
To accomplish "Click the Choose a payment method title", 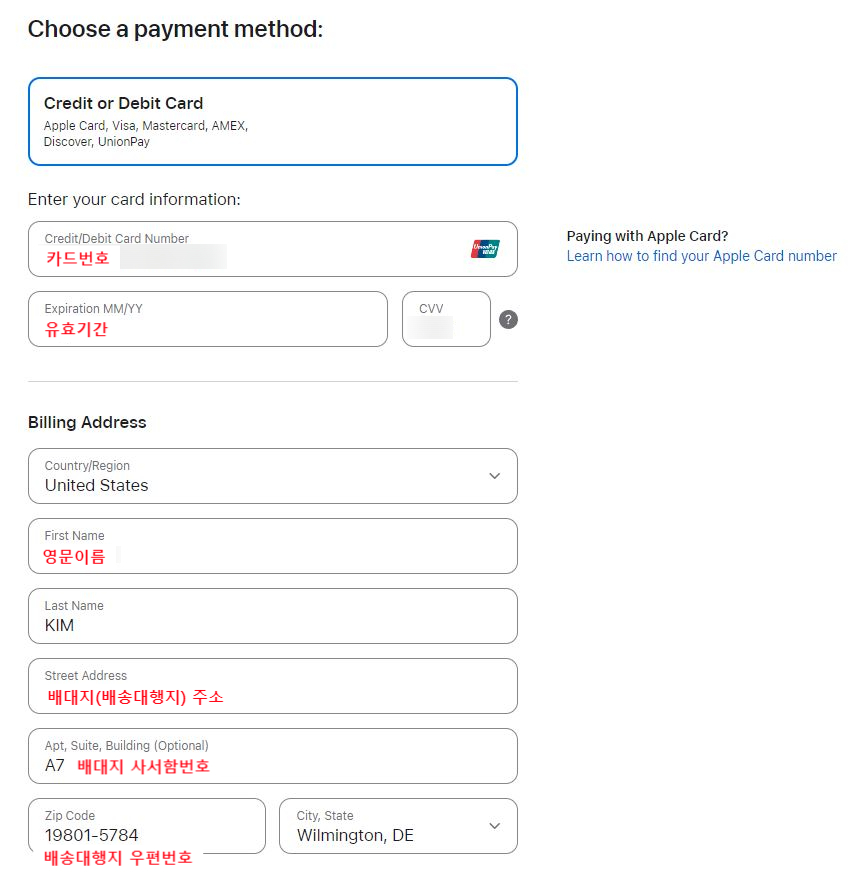I will click(175, 29).
